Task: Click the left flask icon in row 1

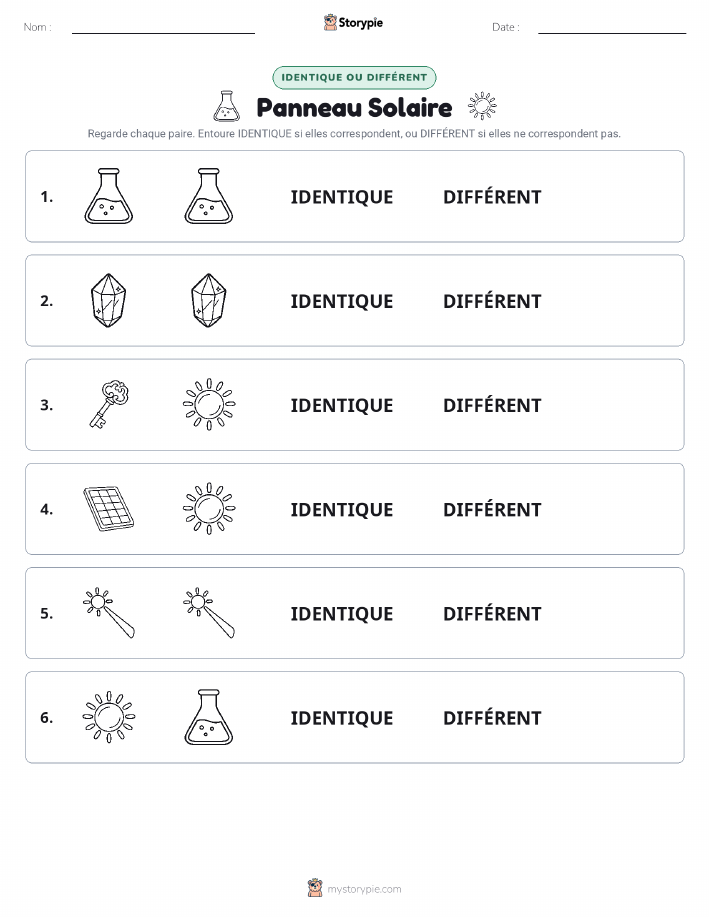Action: coord(109,196)
